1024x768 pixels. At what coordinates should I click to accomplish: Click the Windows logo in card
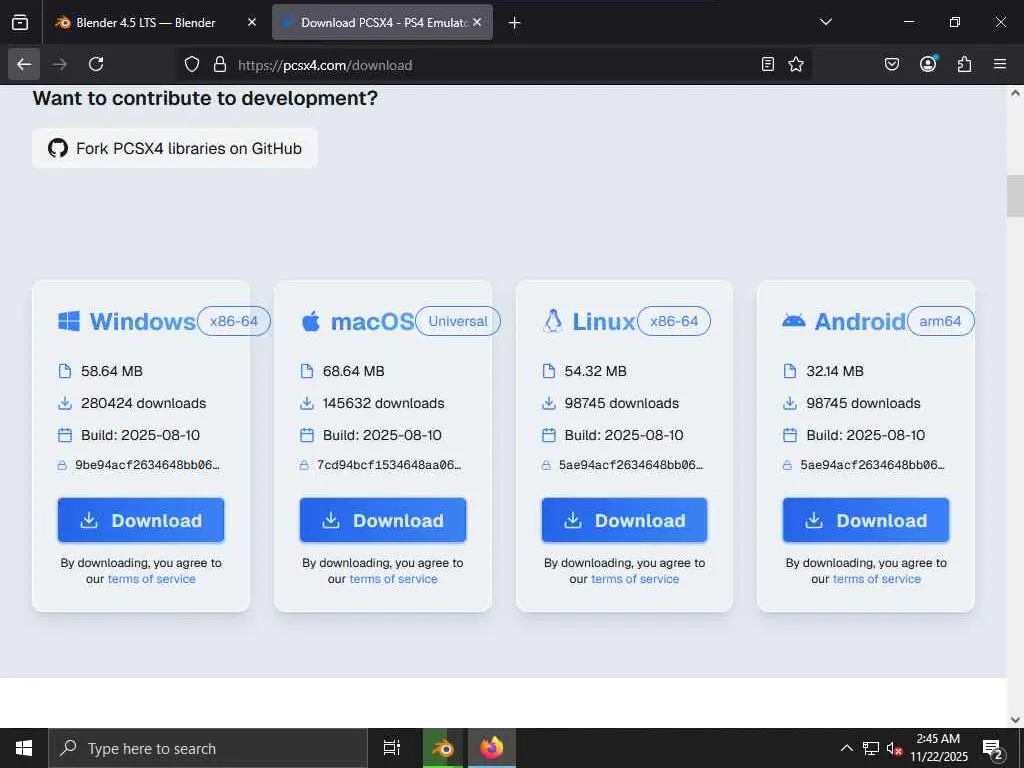[x=69, y=321]
